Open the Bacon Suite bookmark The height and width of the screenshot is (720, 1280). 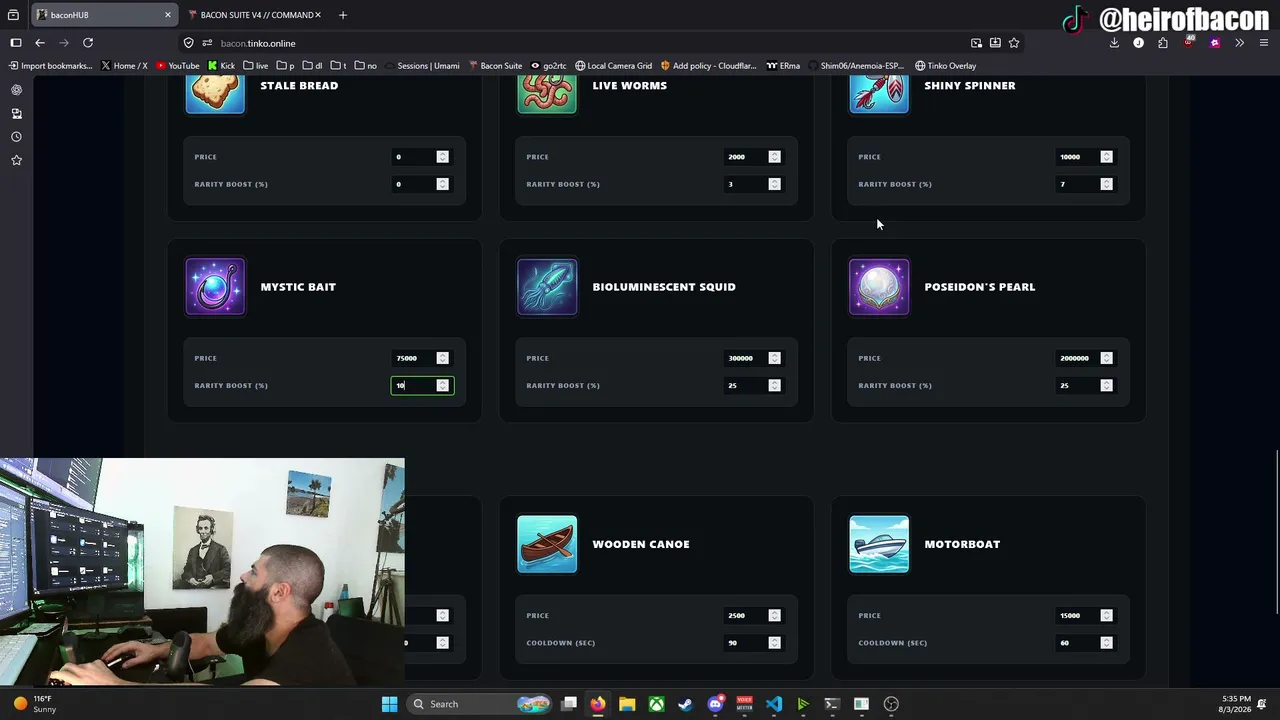[x=495, y=66]
